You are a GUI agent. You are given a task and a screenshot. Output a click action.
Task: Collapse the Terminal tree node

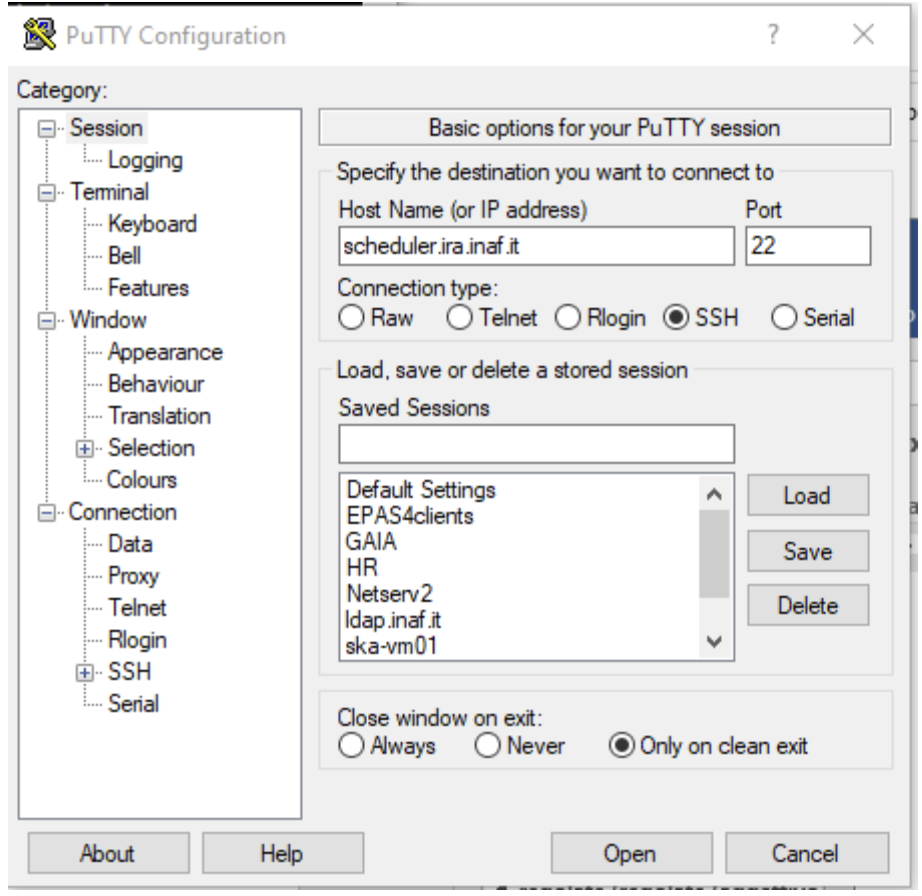[x=46, y=193]
